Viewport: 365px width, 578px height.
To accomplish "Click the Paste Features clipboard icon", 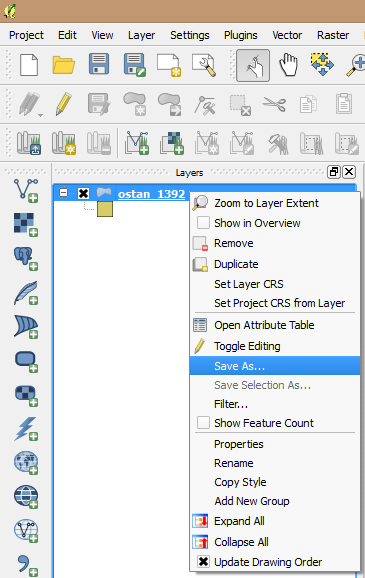I will pyautogui.click(x=344, y=103).
